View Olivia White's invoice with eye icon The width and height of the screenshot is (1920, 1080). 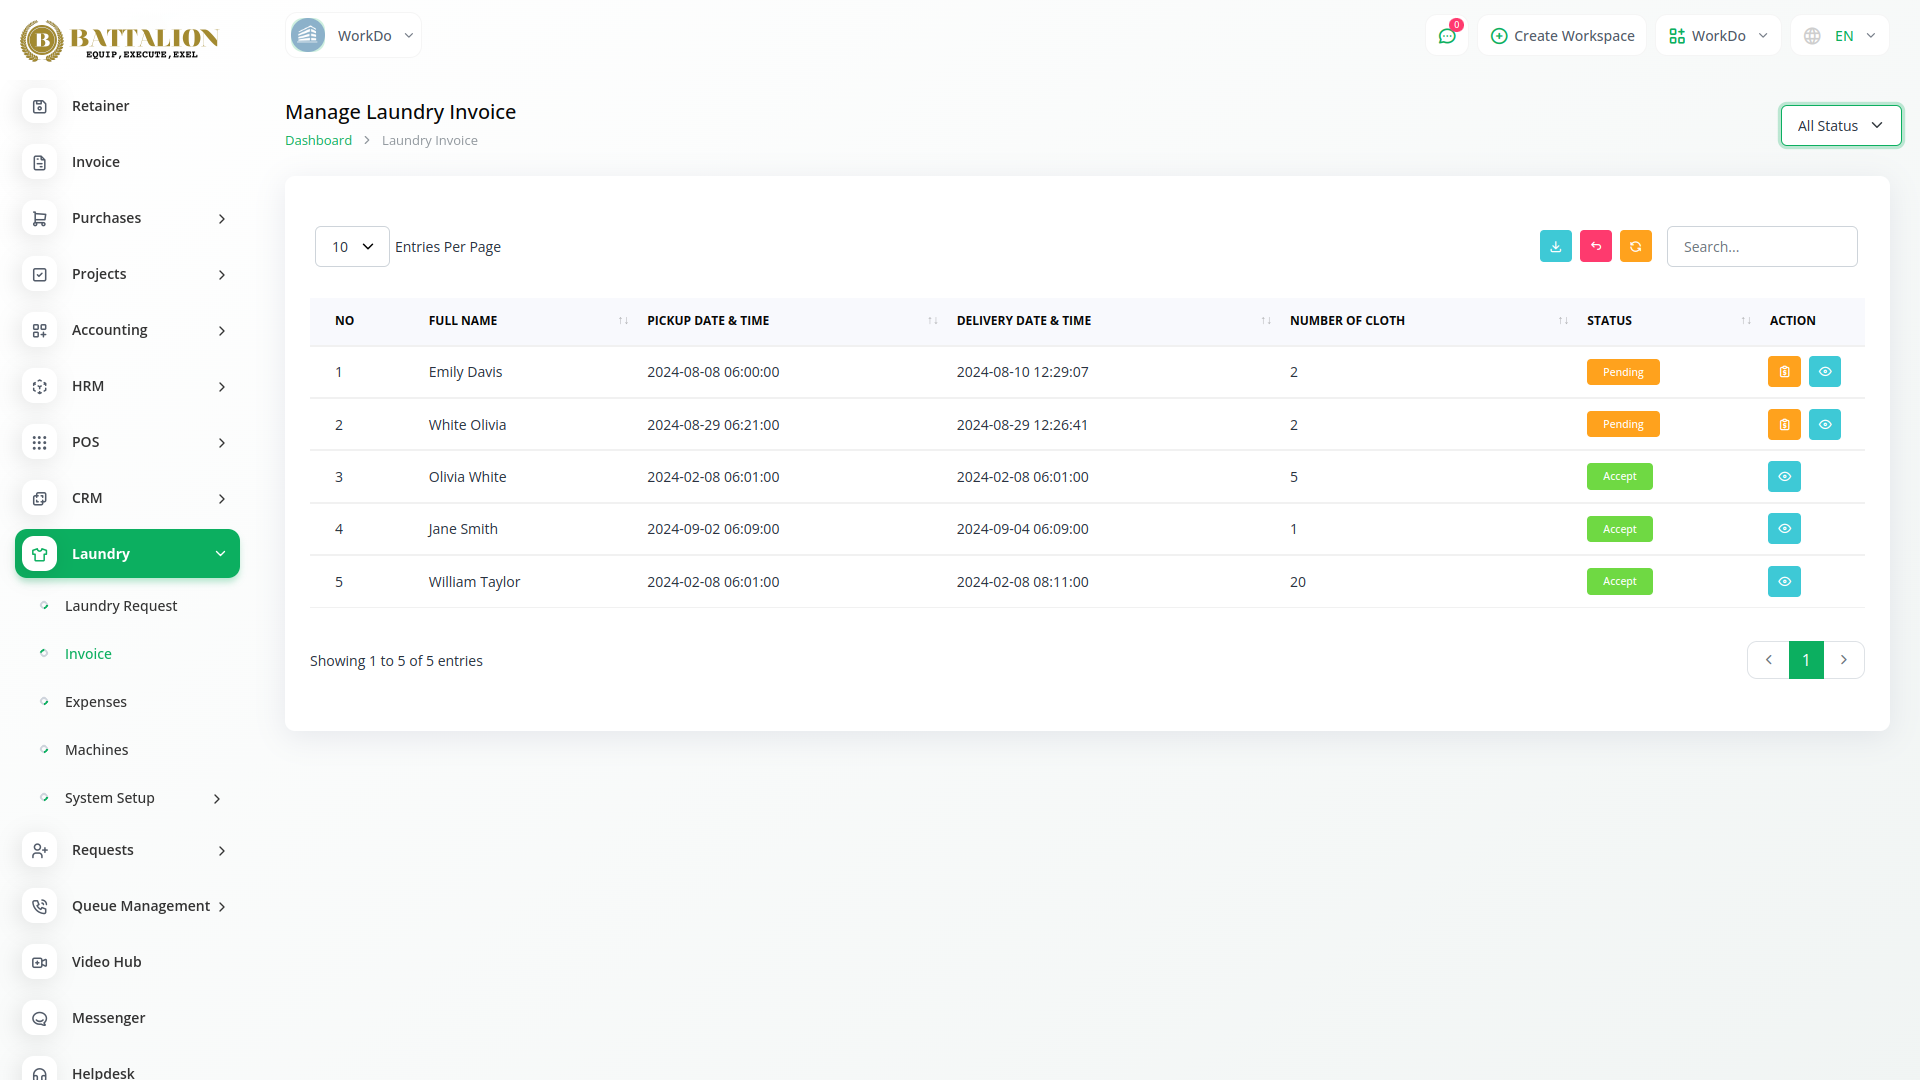pos(1784,477)
